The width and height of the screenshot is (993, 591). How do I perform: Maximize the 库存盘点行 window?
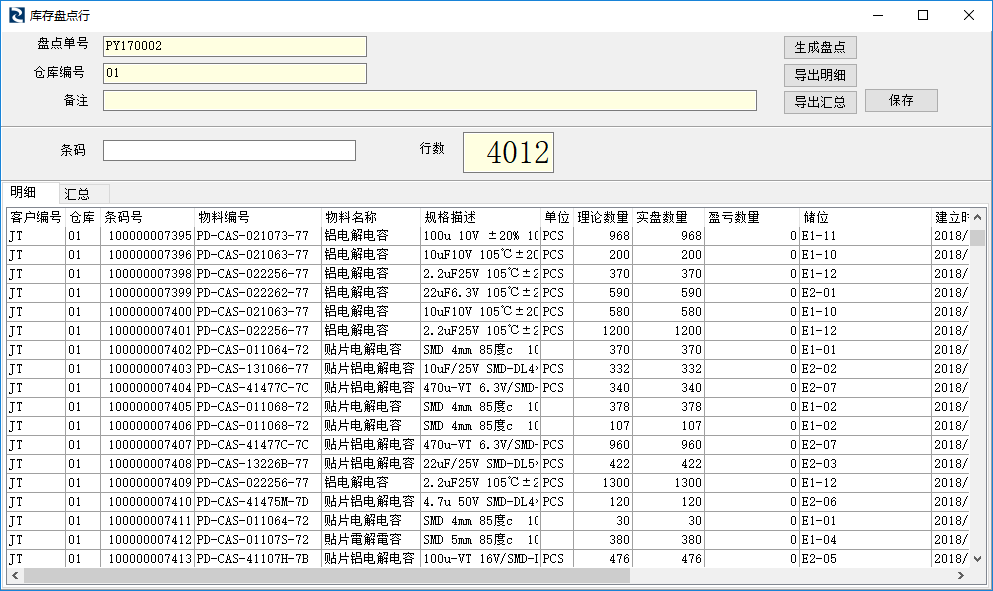pyautogui.click(x=923, y=15)
